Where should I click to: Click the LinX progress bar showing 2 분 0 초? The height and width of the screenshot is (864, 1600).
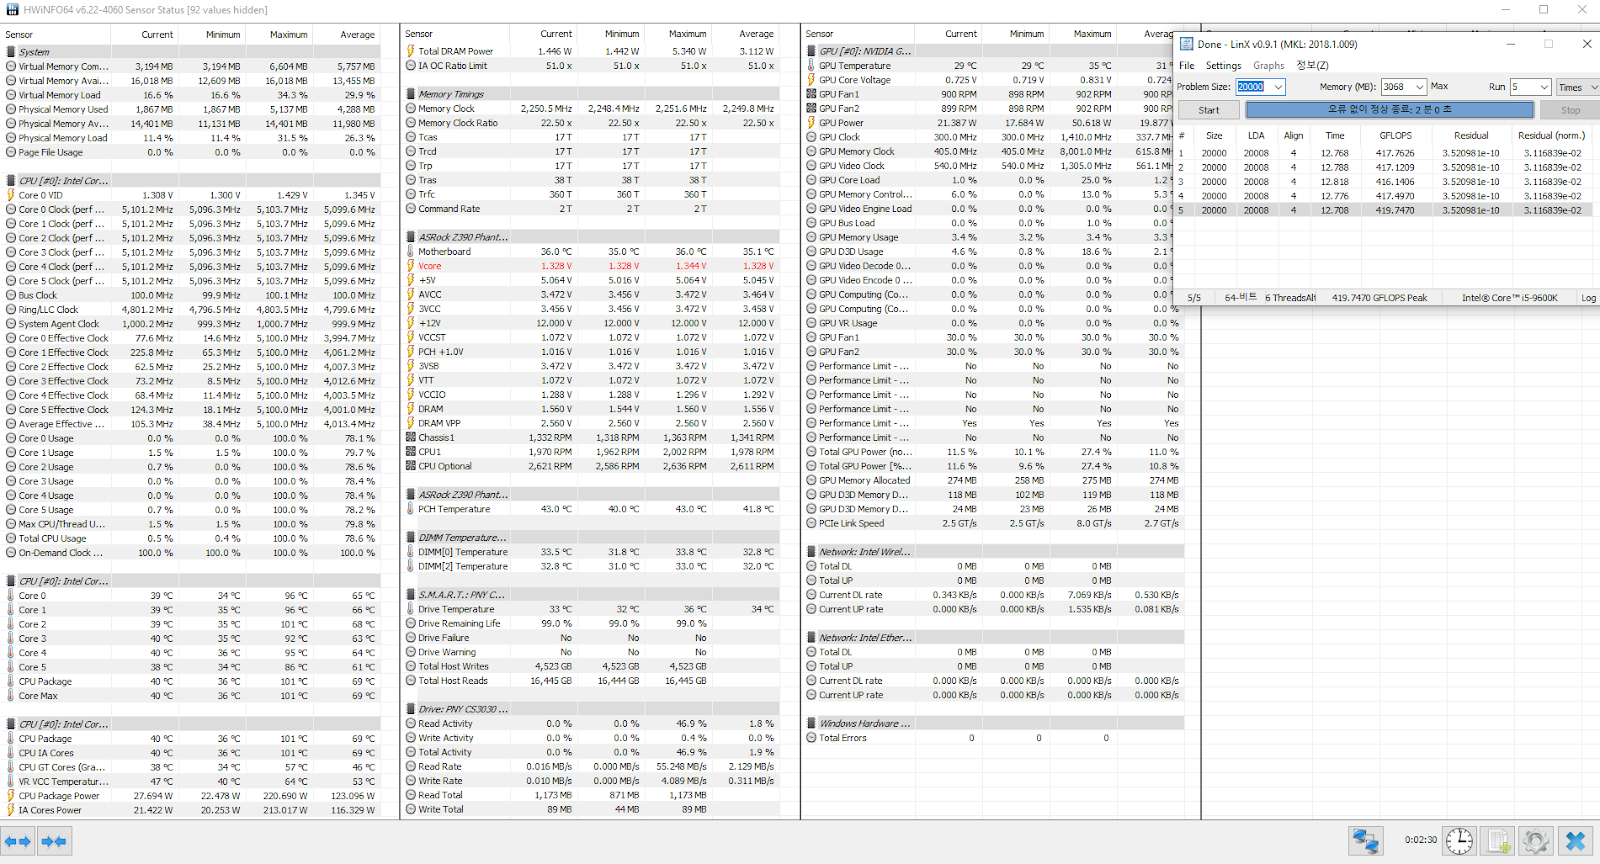[1389, 110]
